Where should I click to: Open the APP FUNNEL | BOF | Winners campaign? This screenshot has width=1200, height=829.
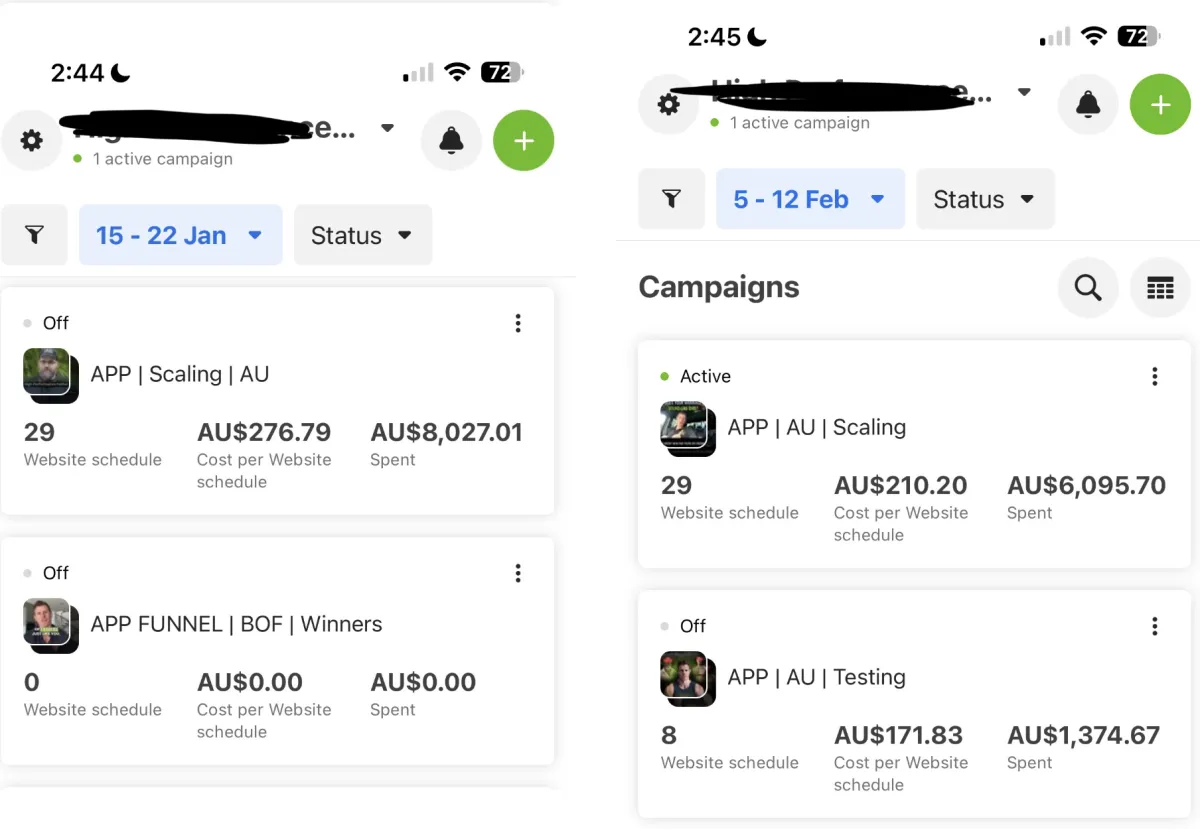(236, 624)
